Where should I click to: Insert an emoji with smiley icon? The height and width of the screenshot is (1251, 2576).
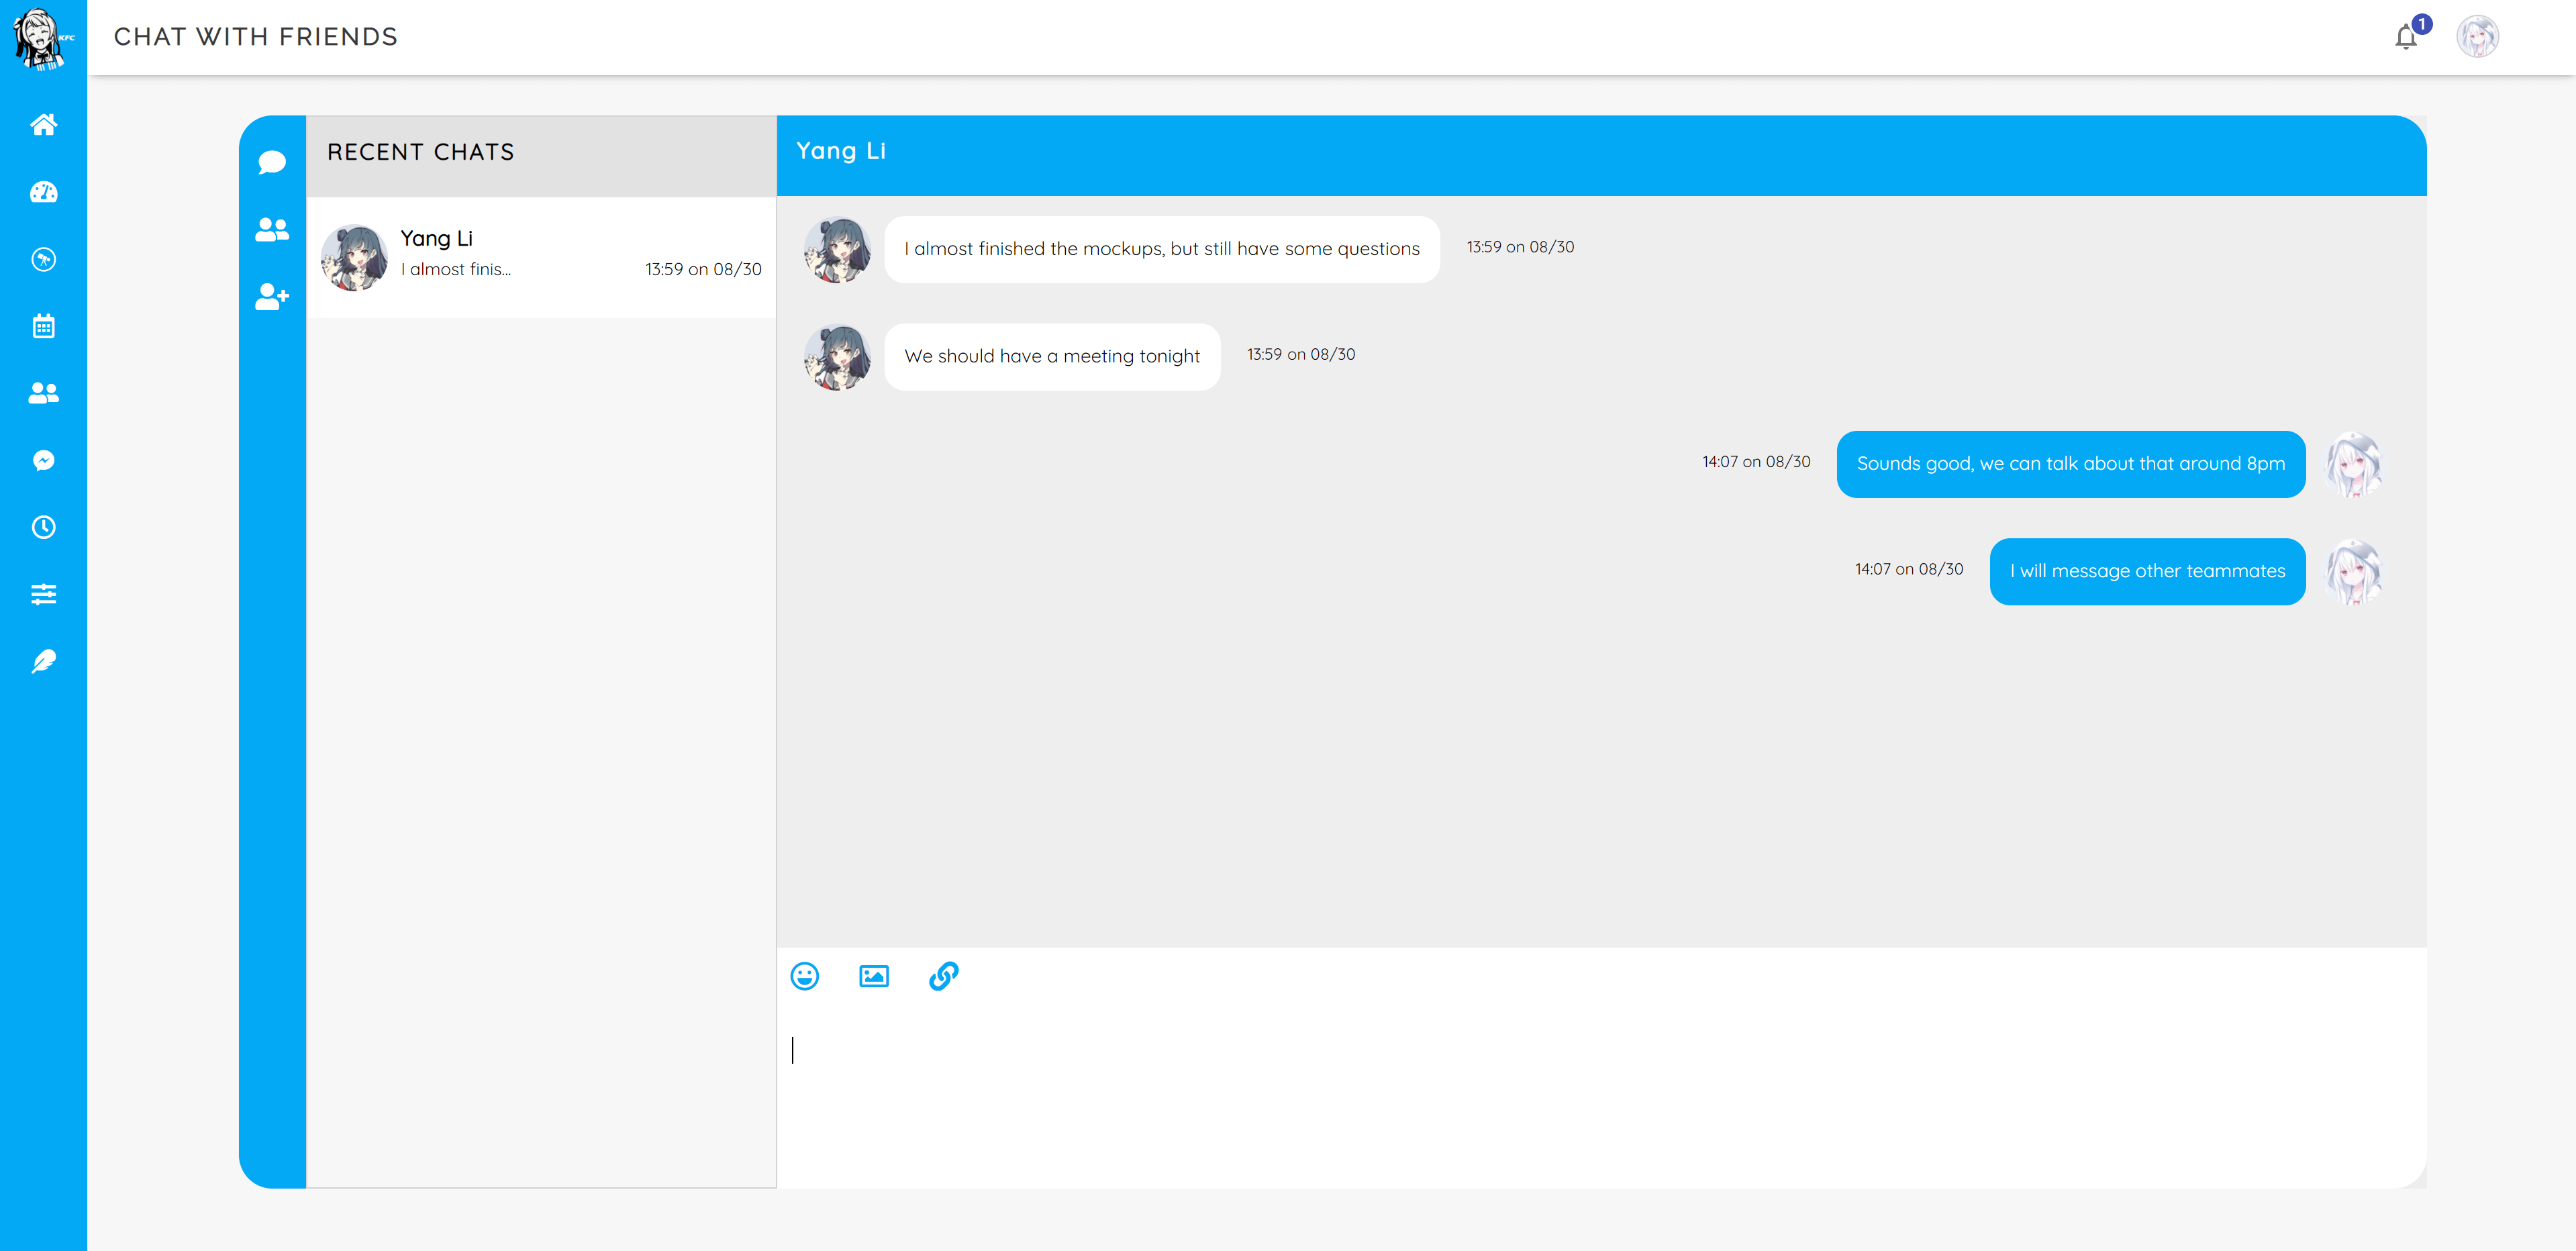click(x=804, y=976)
